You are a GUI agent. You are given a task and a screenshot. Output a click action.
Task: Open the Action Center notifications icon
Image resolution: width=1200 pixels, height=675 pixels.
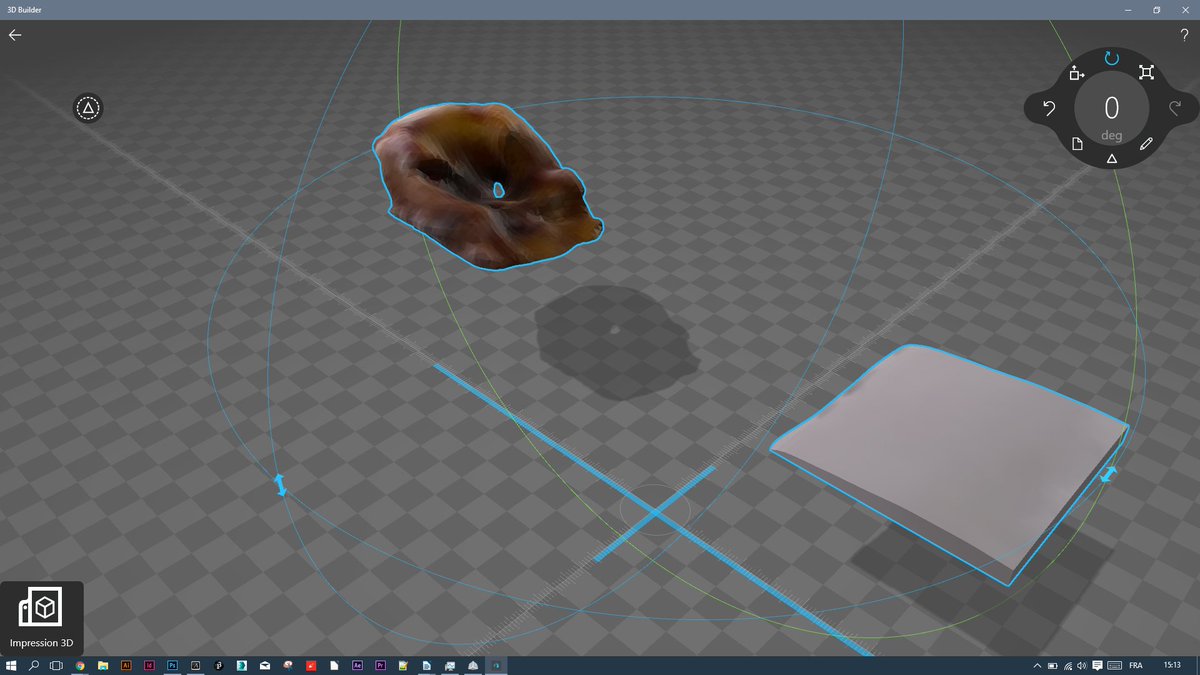coord(1098,665)
